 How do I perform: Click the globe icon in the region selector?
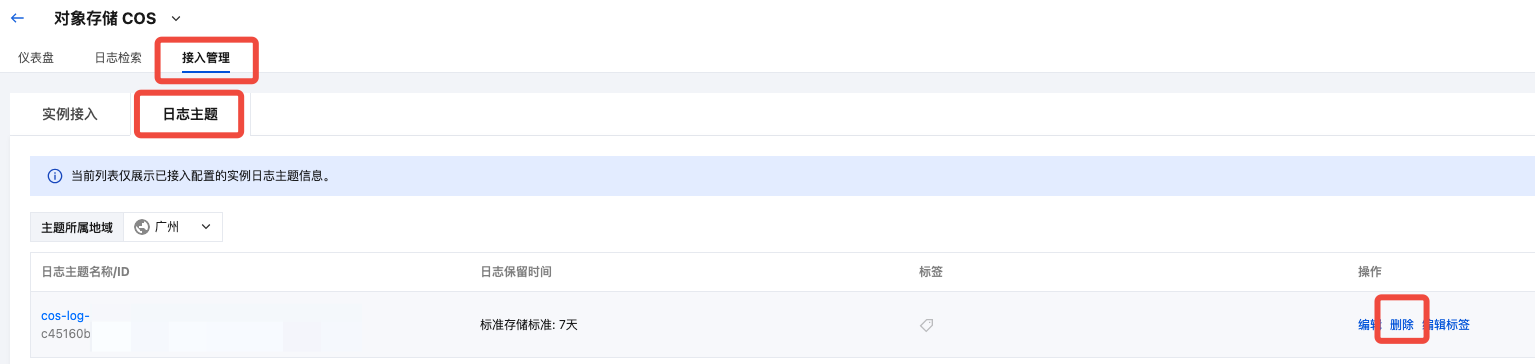point(141,227)
